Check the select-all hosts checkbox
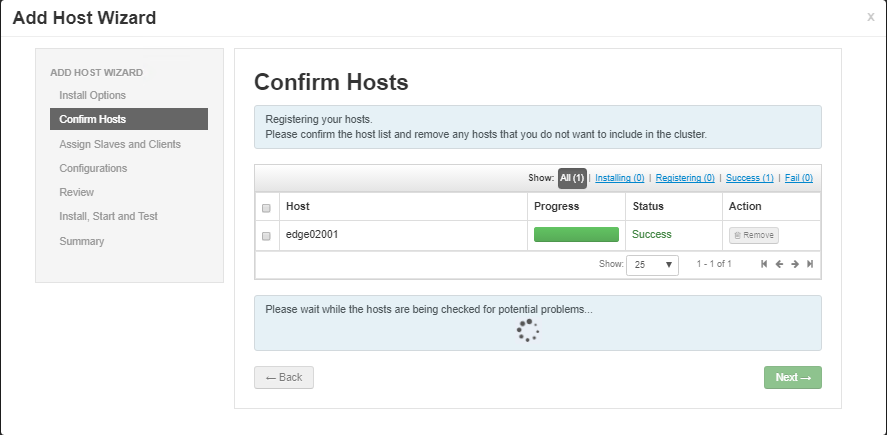This screenshot has width=887, height=435. [x=266, y=208]
